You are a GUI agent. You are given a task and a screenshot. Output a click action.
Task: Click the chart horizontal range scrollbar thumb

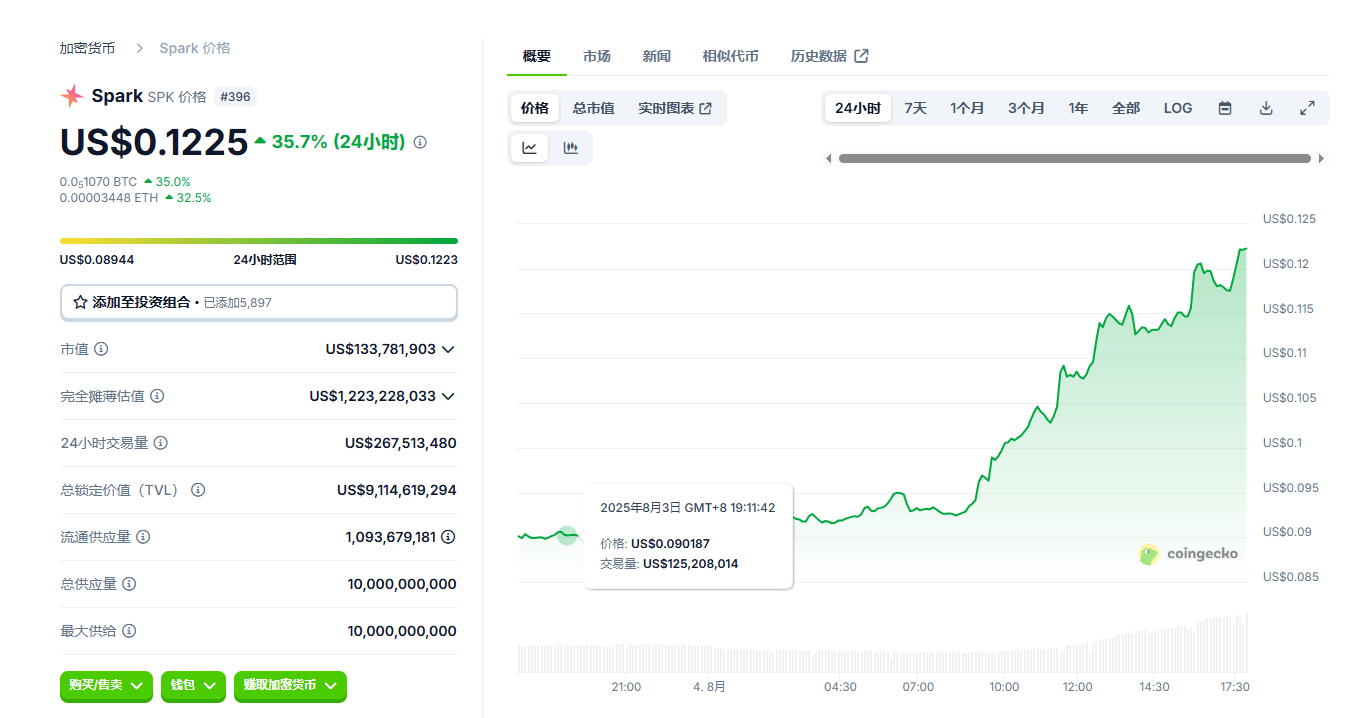1074,158
